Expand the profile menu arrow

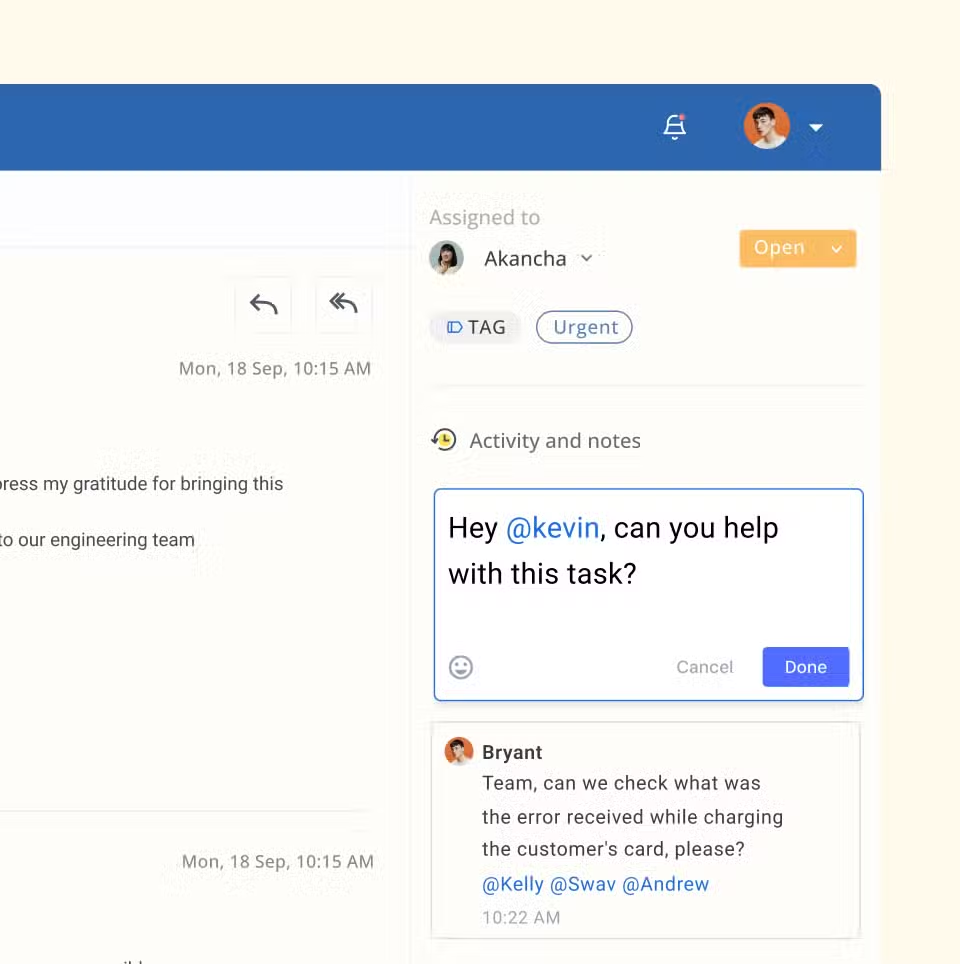(816, 127)
